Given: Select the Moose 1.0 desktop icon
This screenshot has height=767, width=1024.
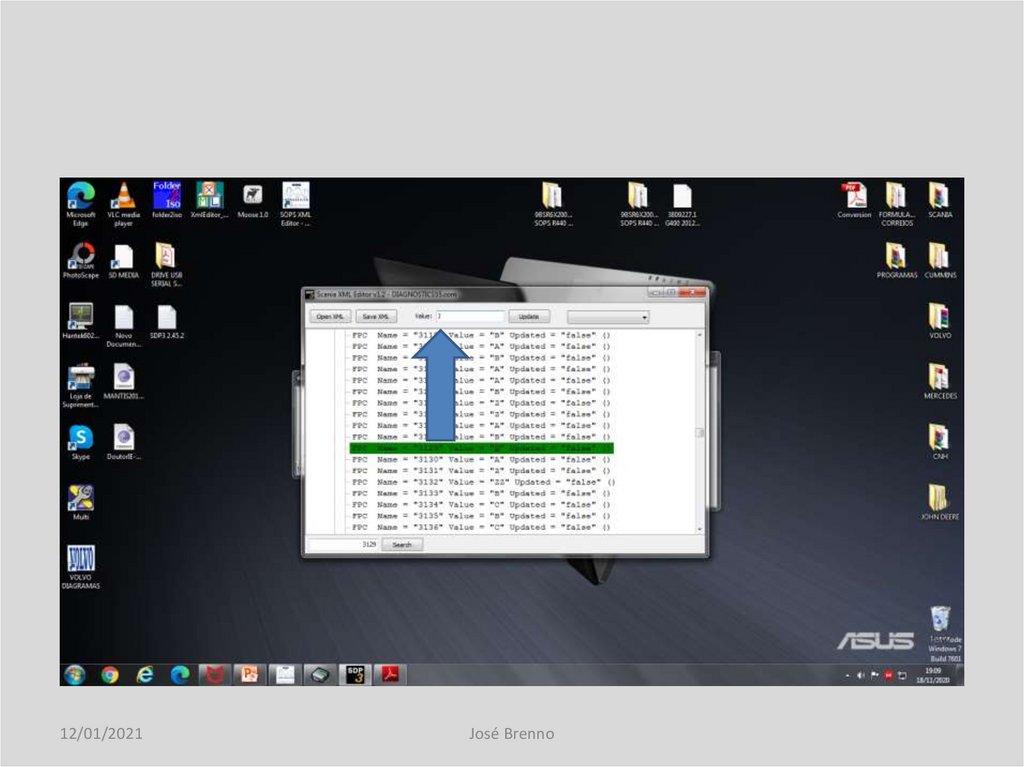Looking at the screenshot, I should [x=253, y=199].
